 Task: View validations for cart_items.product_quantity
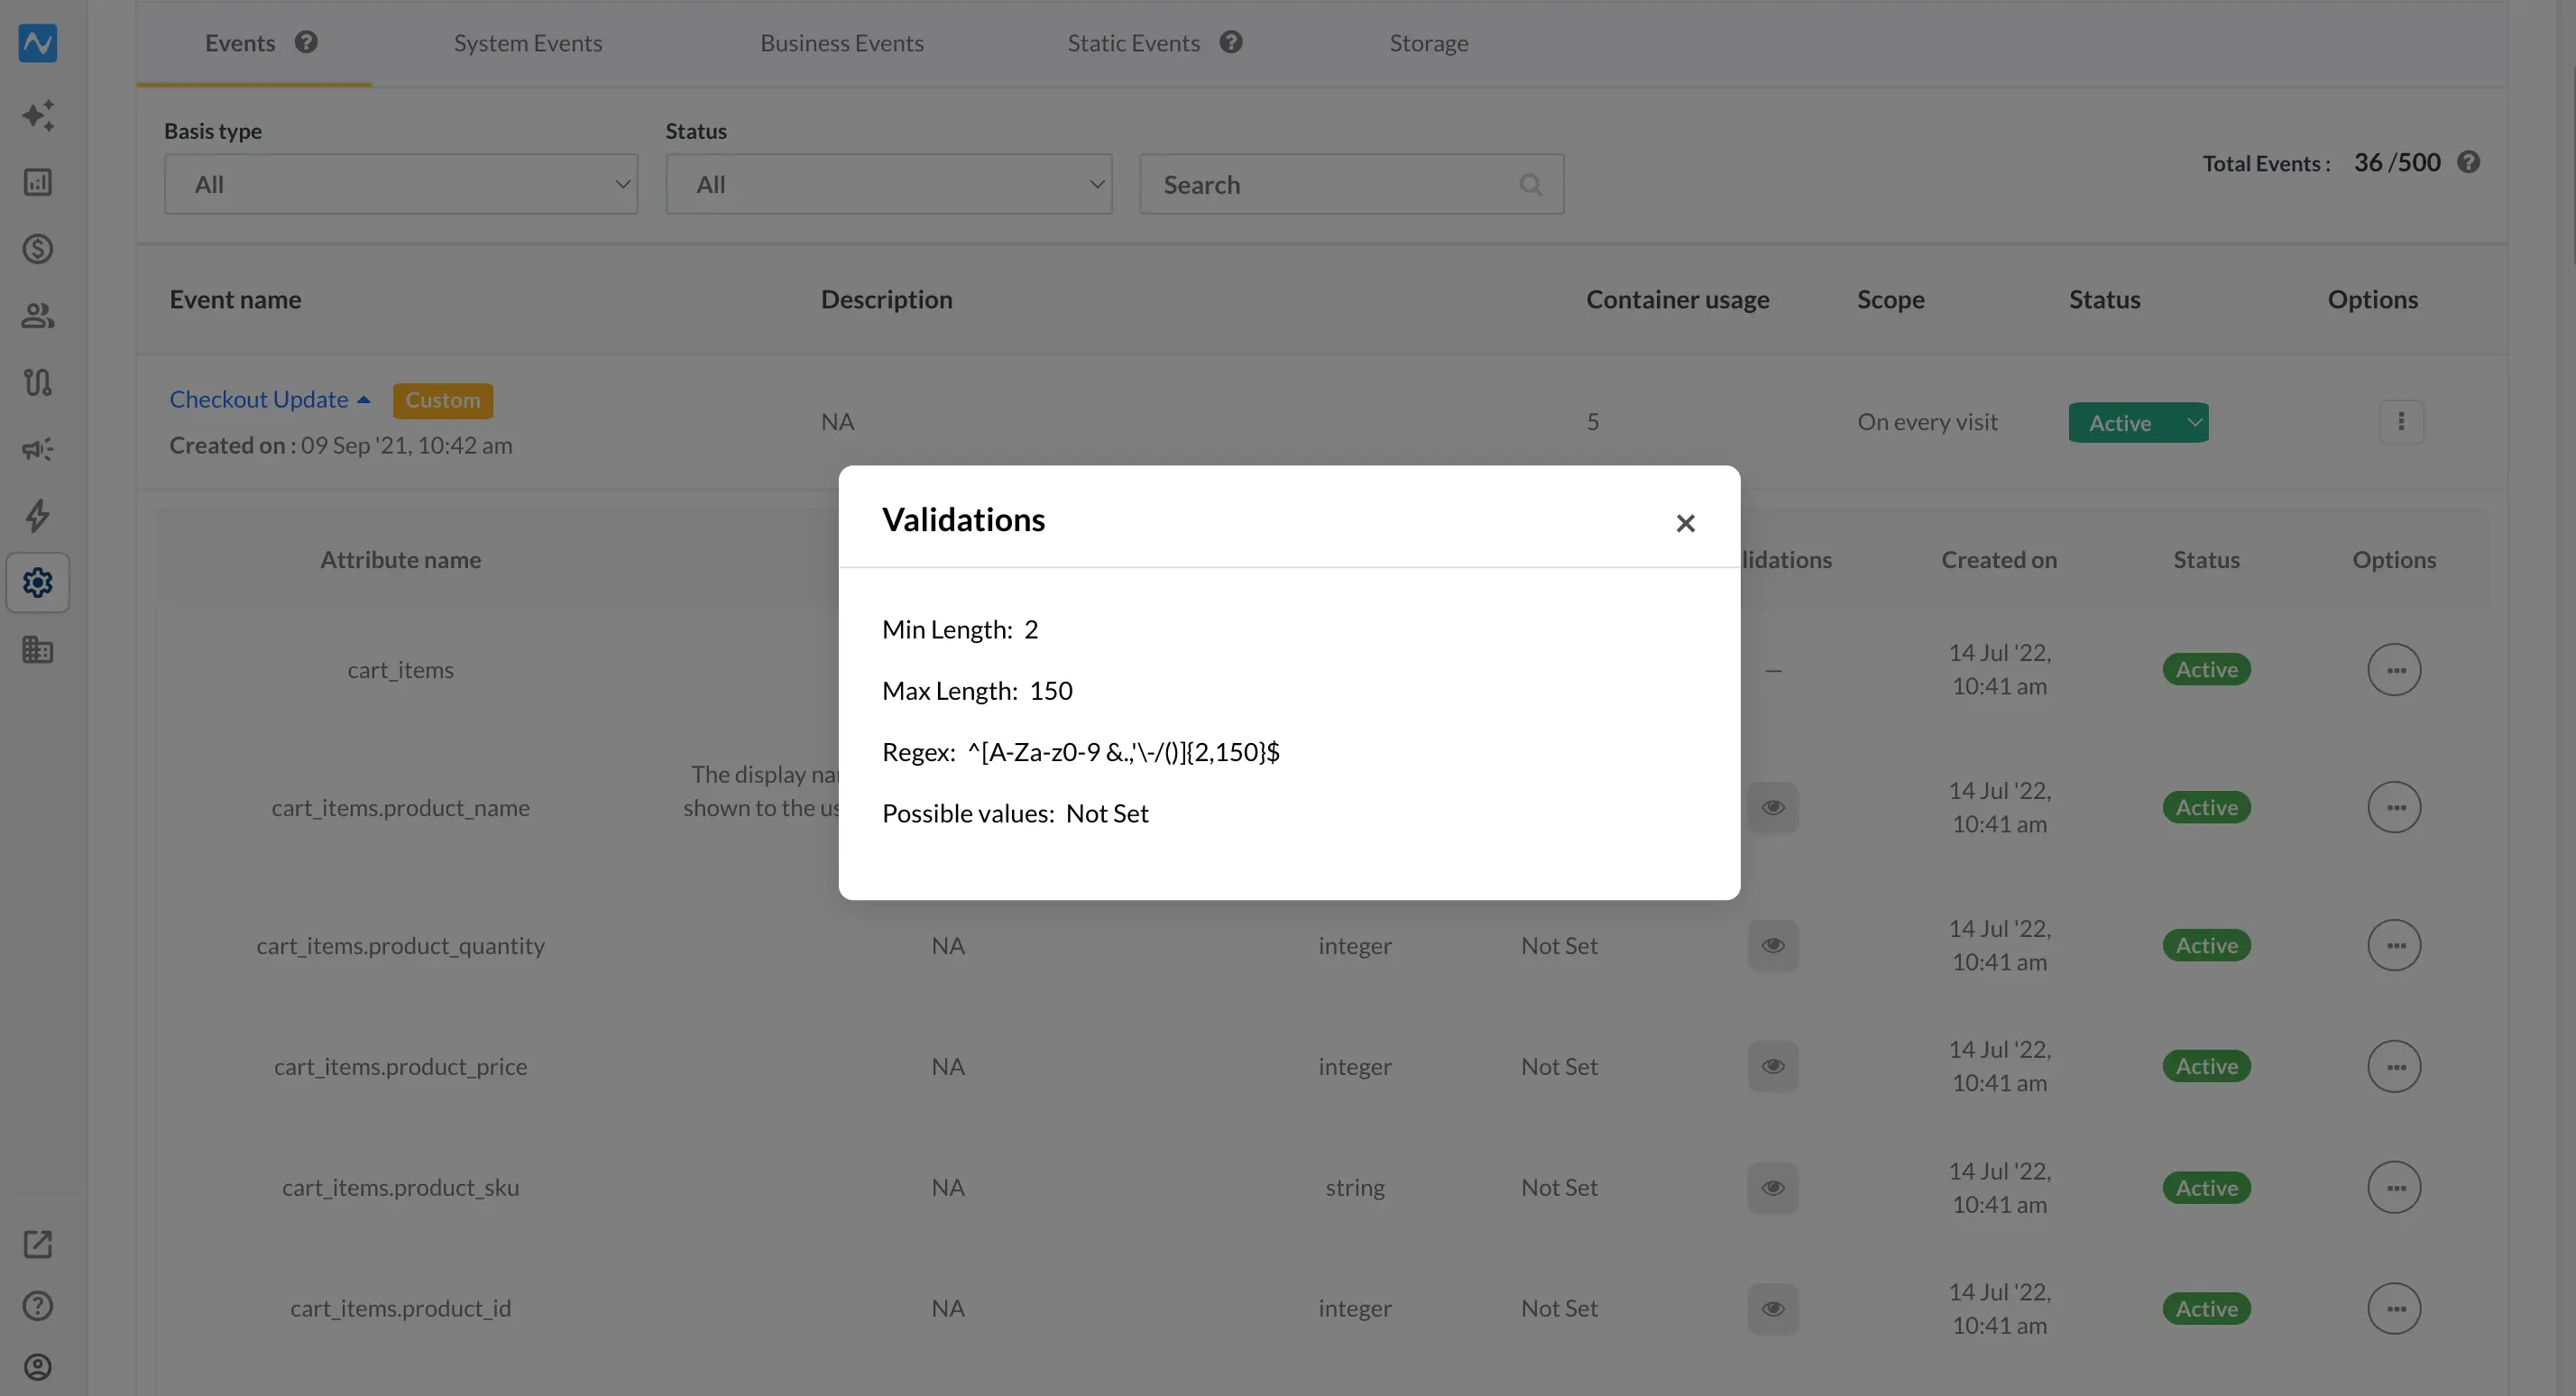point(1773,945)
